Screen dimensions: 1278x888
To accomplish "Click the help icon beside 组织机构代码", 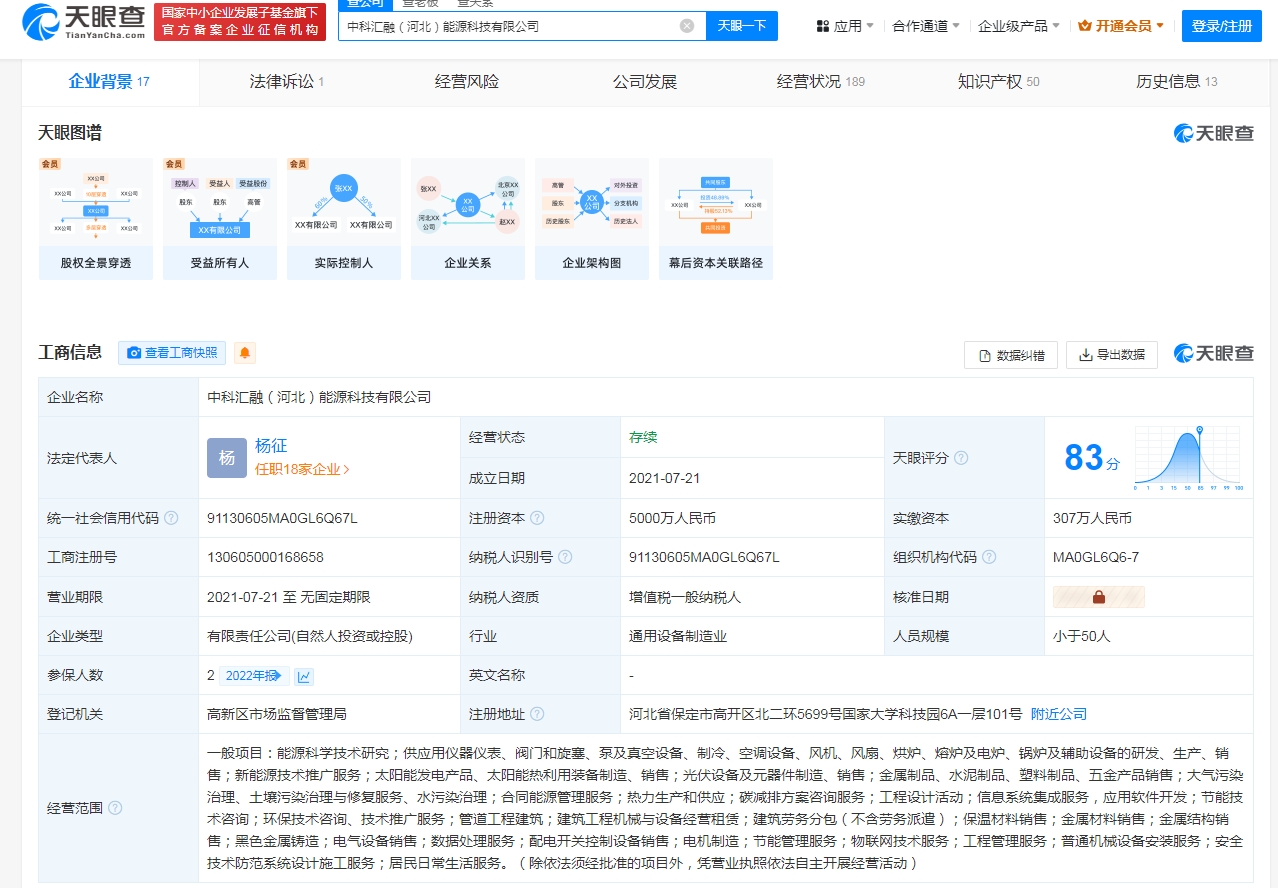I will pos(989,557).
